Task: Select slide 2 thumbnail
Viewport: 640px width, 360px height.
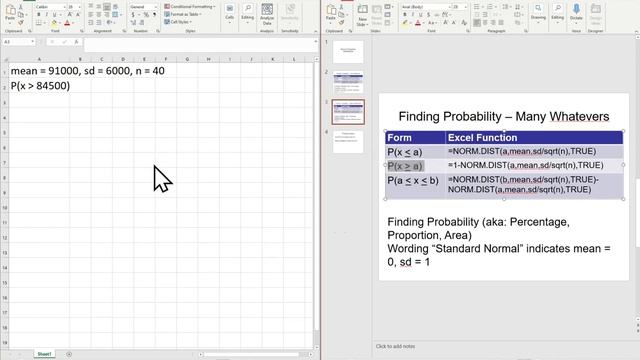Action: pyautogui.click(x=348, y=82)
